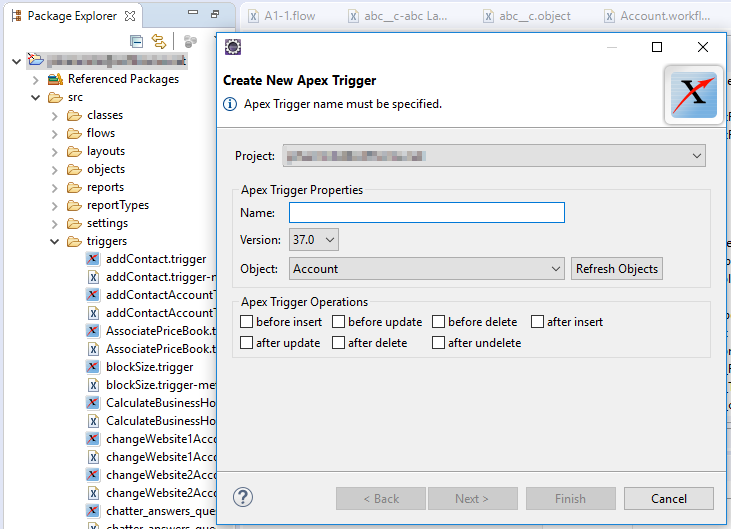Collapse the project root tree node
The width and height of the screenshot is (731, 529).
[16, 61]
